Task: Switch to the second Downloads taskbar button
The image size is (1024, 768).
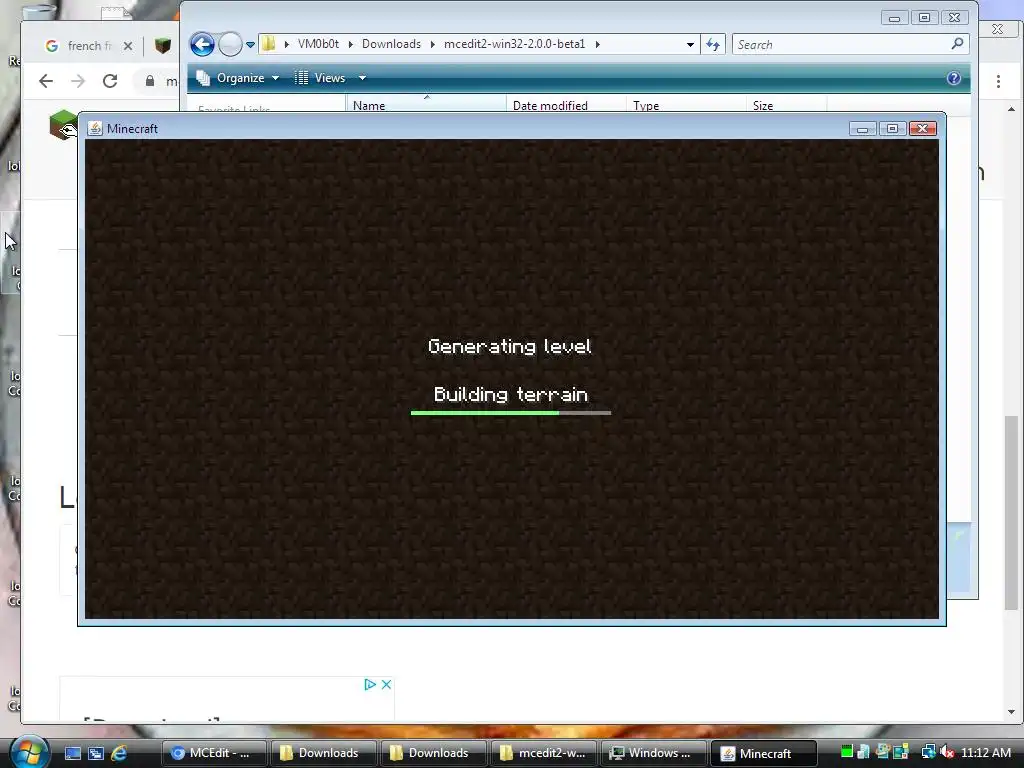Action: tap(433, 753)
